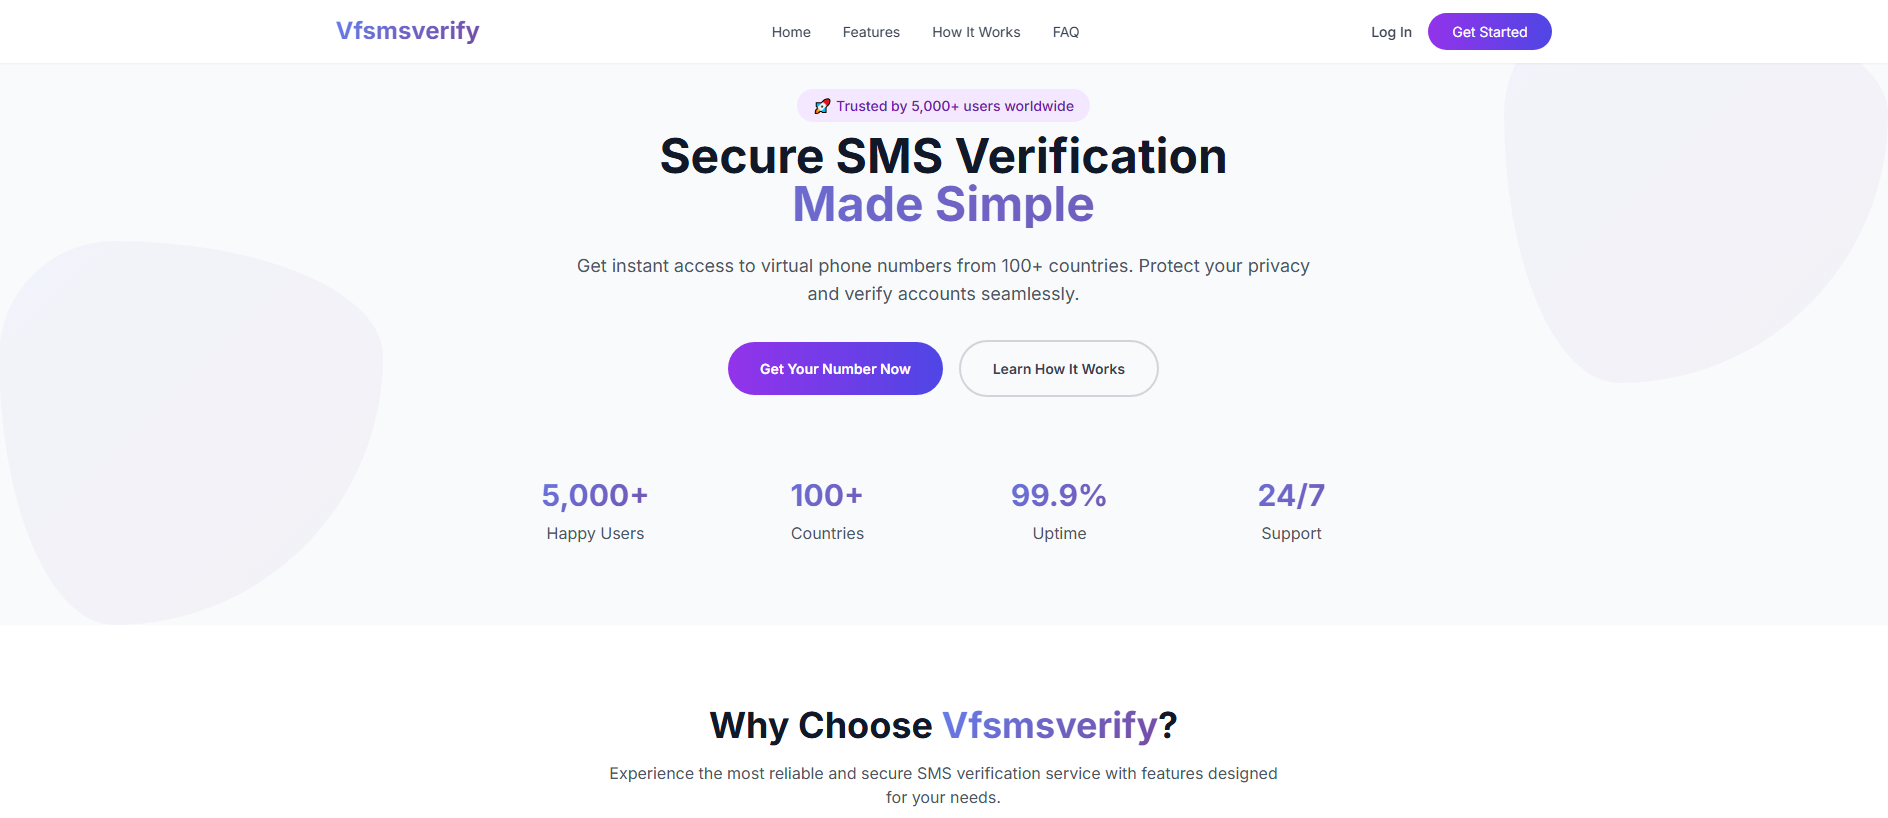
Task: Open Learn How It Works button
Action: pos(1058,369)
